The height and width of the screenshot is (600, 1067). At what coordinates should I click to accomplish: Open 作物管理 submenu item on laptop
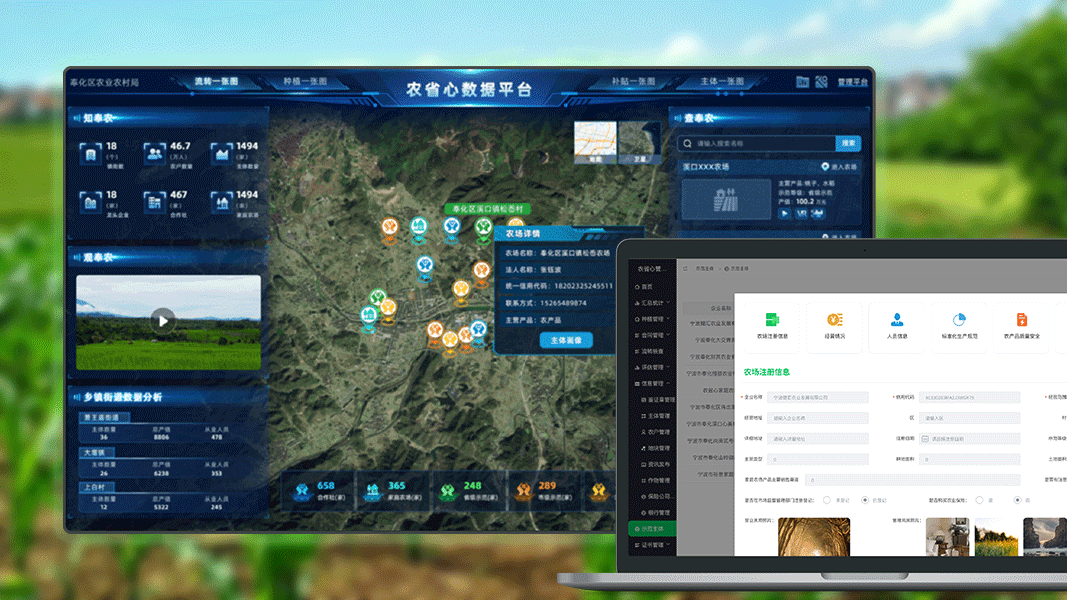click(x=657, y=480)
